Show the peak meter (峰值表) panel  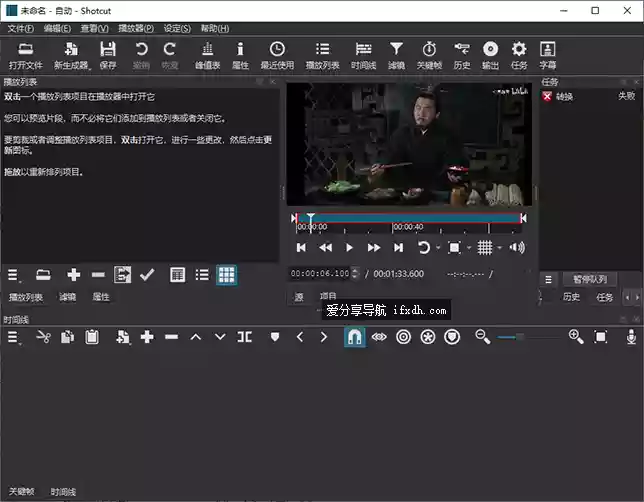[x=207, y=55]
